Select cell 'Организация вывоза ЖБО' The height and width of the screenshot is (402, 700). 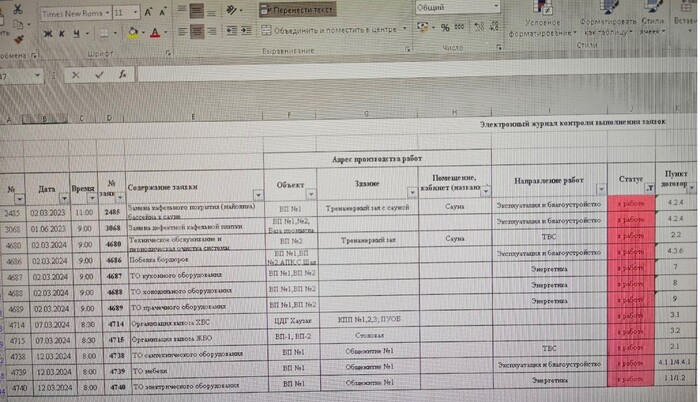click(199, 339)
